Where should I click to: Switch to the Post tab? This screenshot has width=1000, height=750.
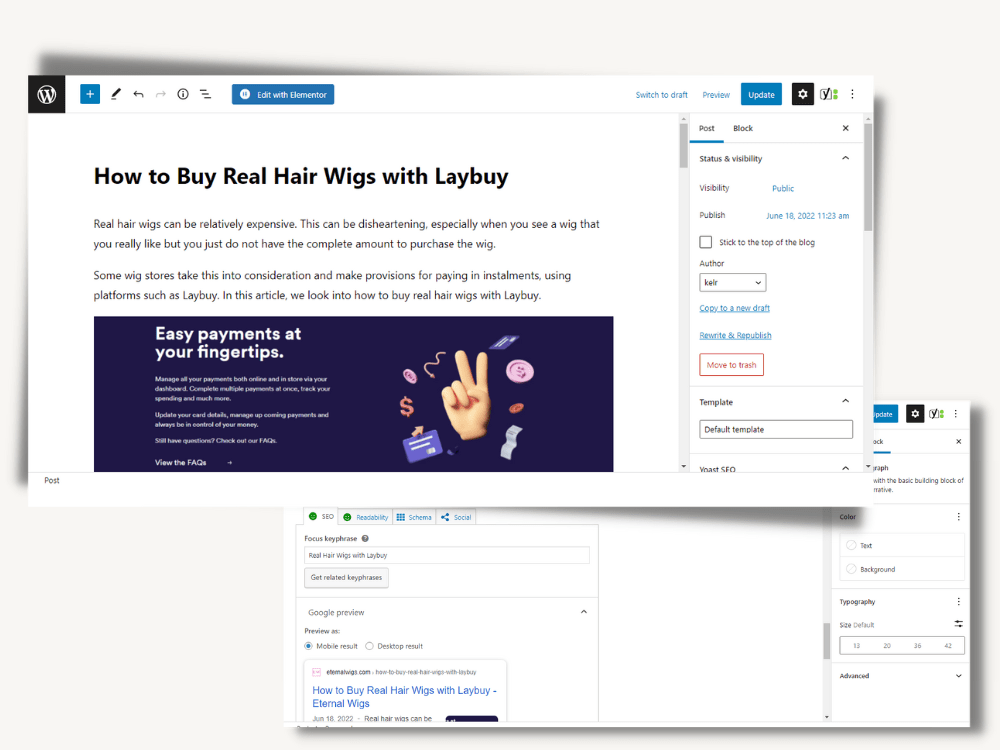point(707,128)
